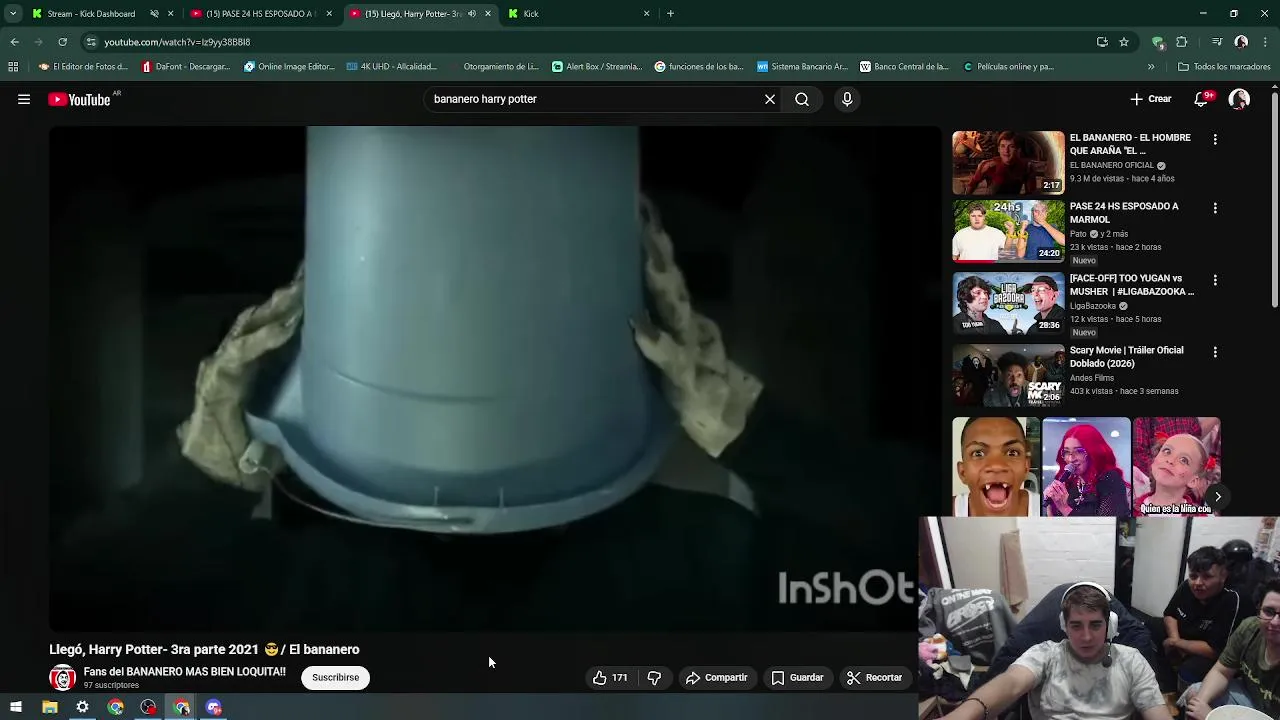Expand hidden bookmarks chevron
This screenshot has width=1280, height=720.
click(1151, 67)
